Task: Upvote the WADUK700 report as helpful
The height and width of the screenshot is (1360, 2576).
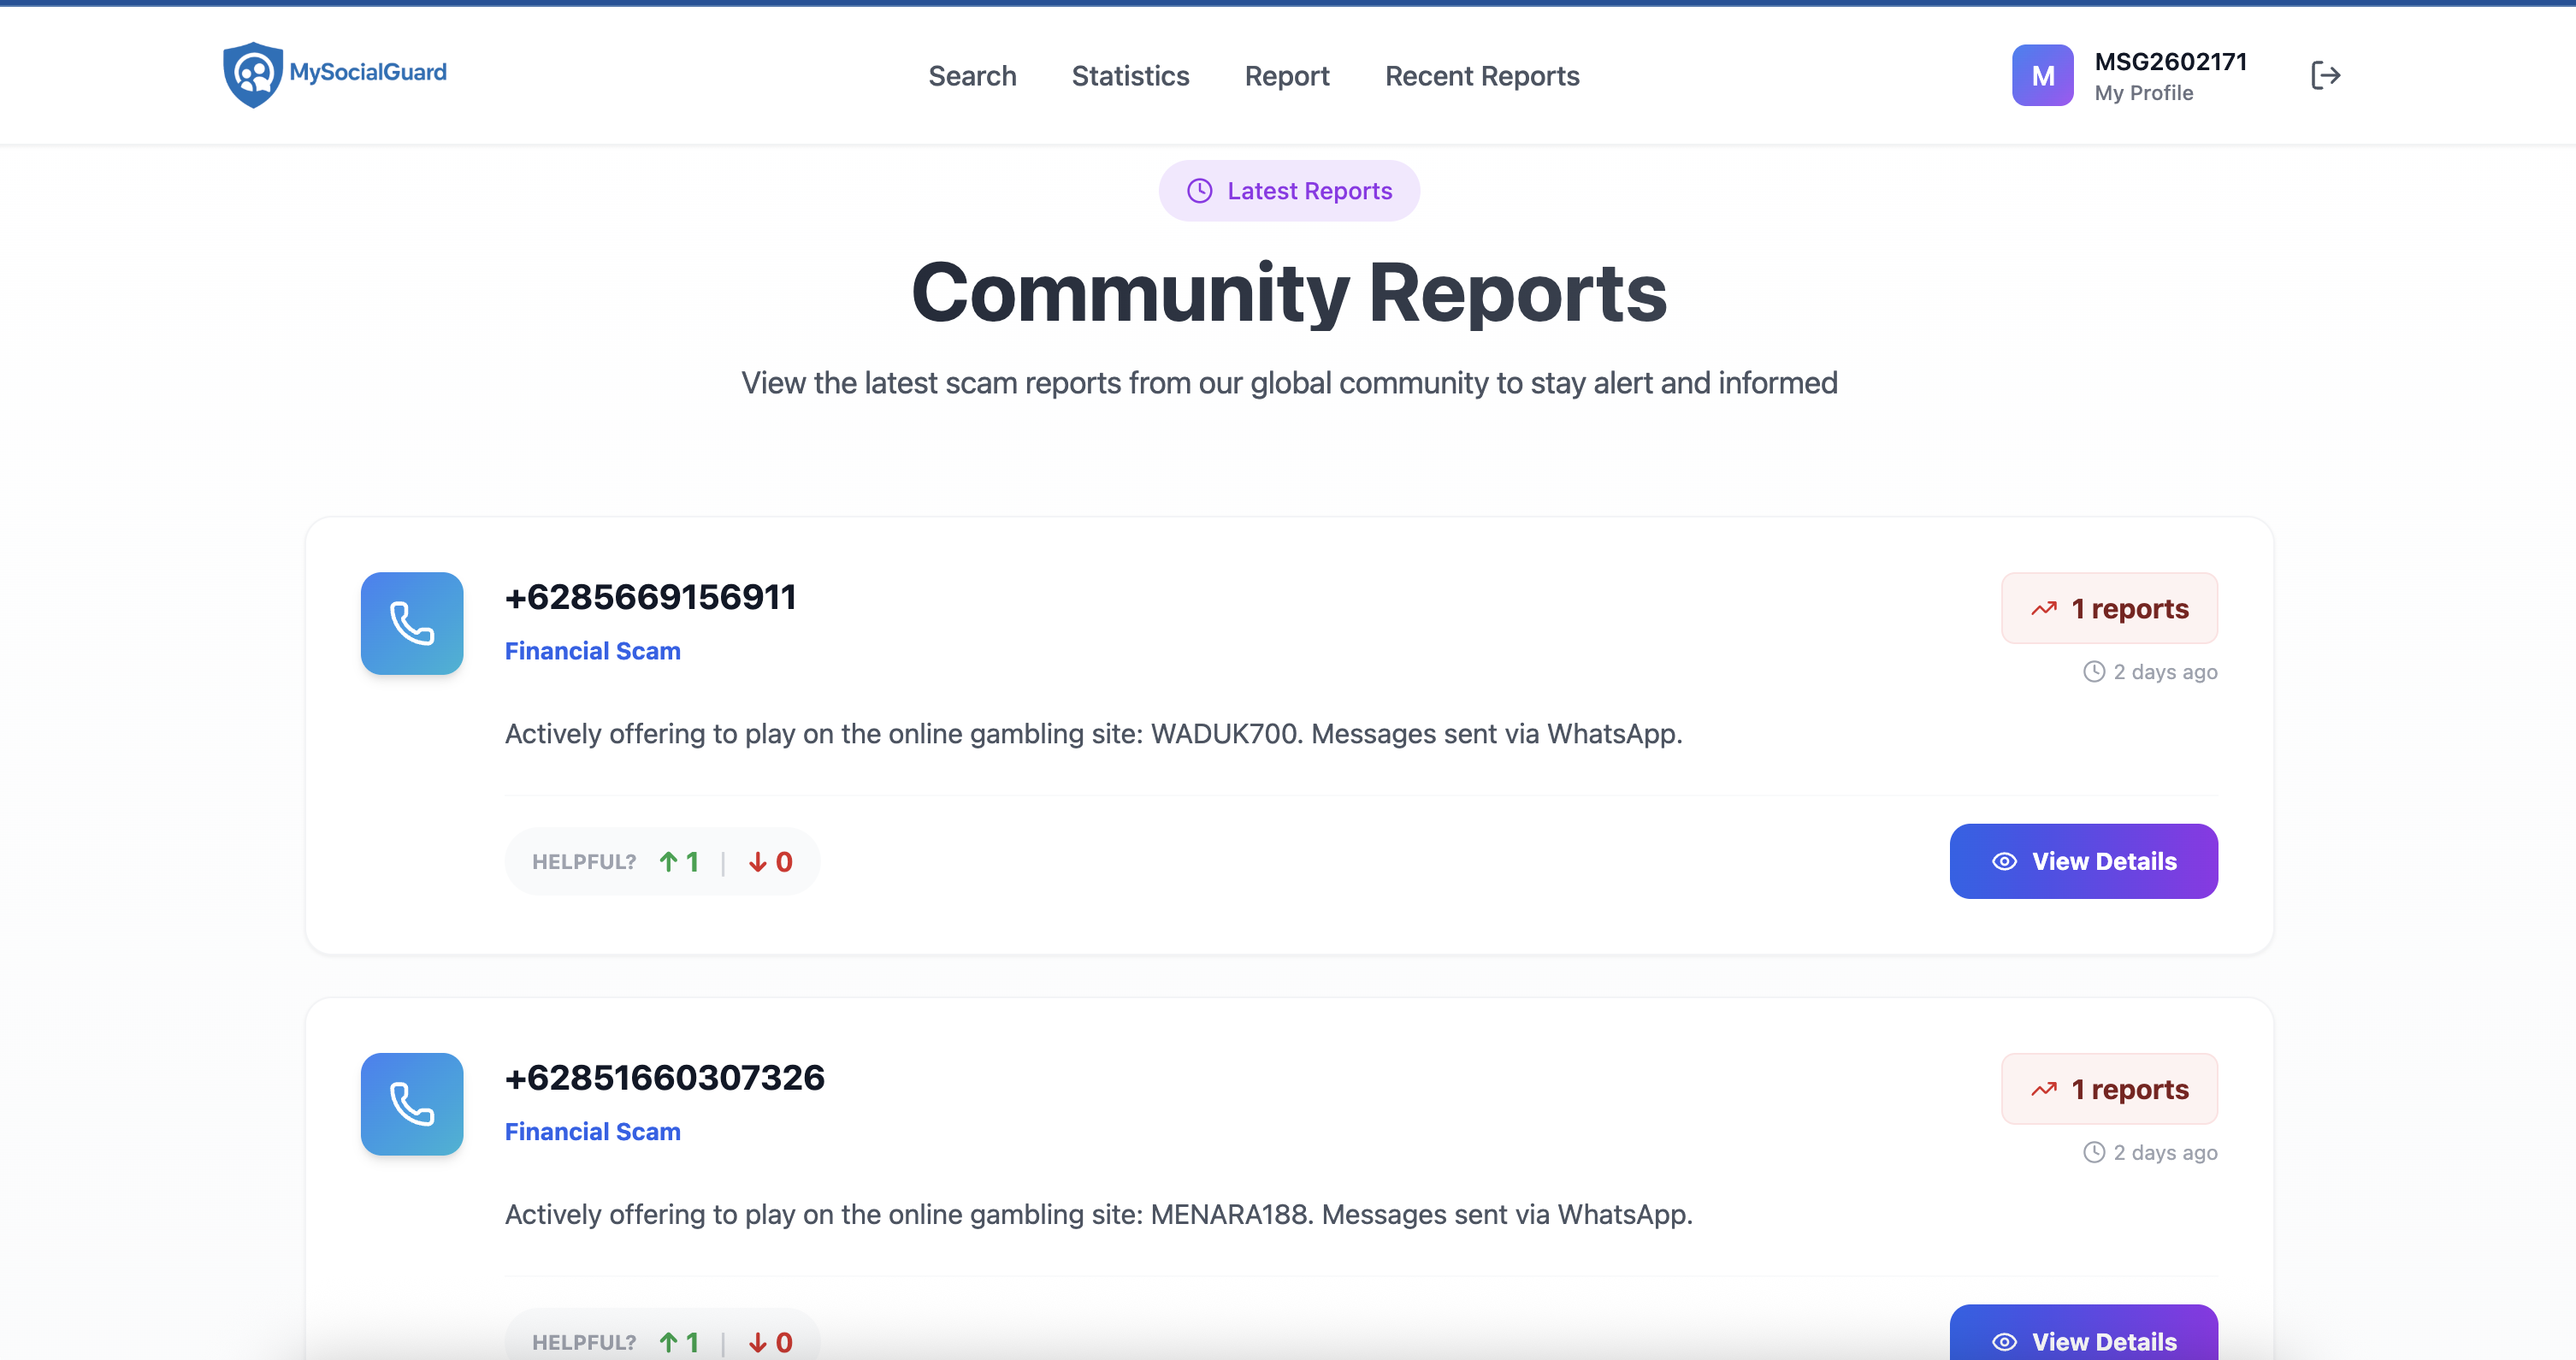Action: 679,862
